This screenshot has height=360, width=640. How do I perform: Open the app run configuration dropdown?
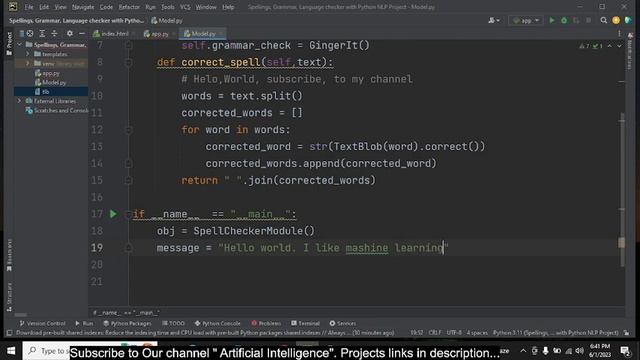click(x=526, y=20)
